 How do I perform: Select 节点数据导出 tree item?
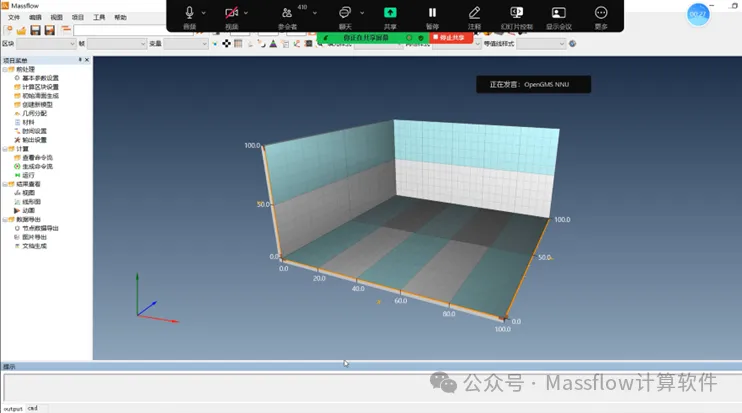click(x=41, y=228)
